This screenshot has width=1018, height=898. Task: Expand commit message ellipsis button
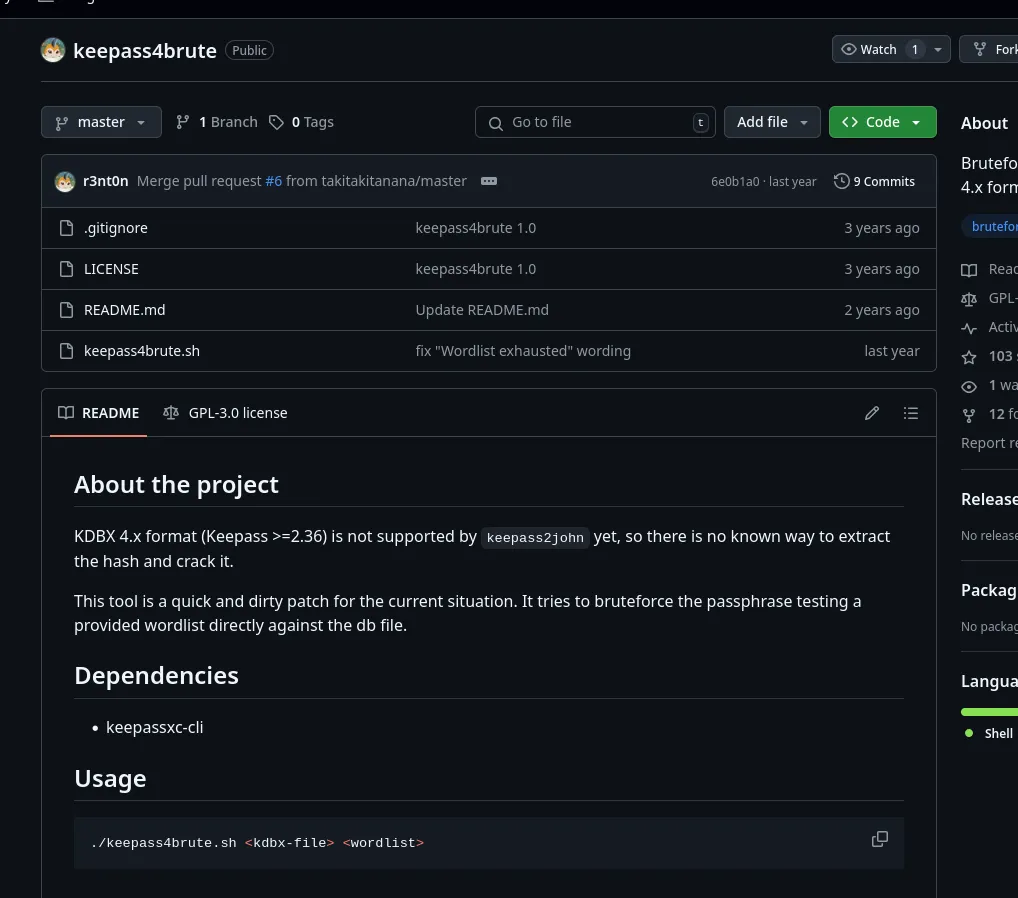[489, 181]
